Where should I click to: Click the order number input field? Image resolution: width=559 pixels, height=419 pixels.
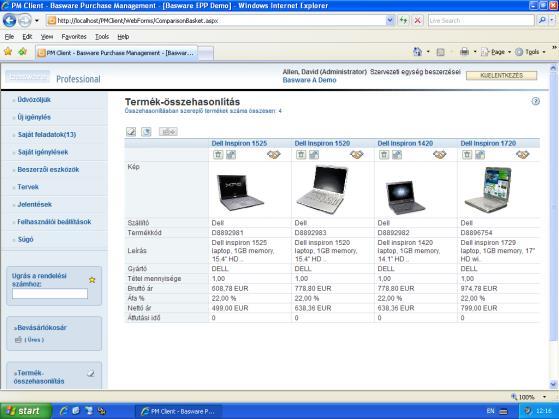pos(50,294)
